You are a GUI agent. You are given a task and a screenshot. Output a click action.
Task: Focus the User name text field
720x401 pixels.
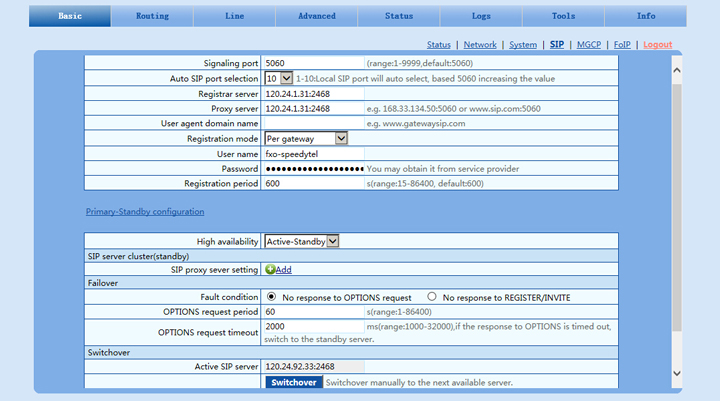pos(313,154)
